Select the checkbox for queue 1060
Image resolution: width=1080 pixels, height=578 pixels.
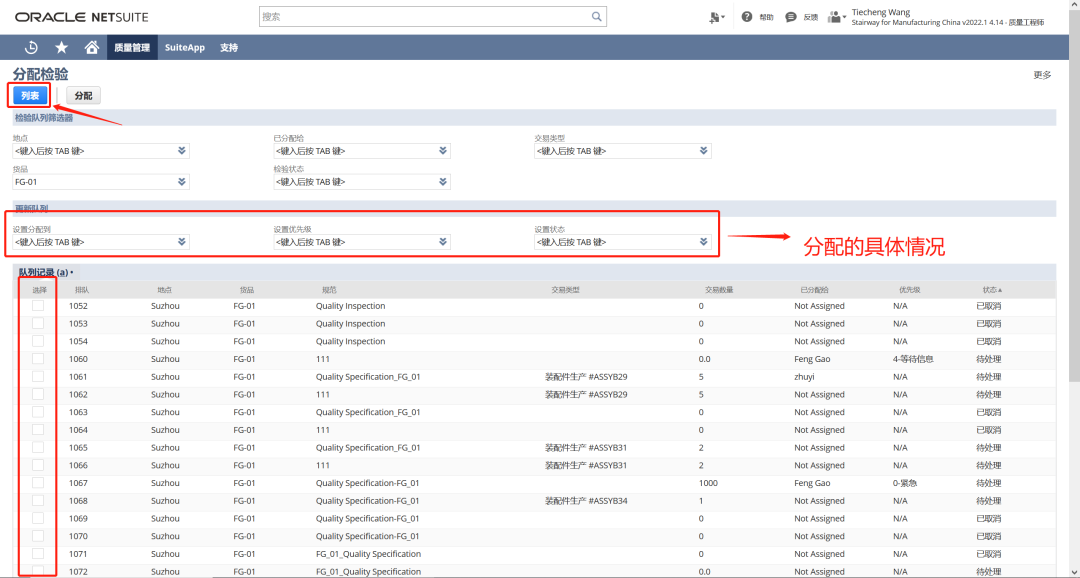point(38,359)
